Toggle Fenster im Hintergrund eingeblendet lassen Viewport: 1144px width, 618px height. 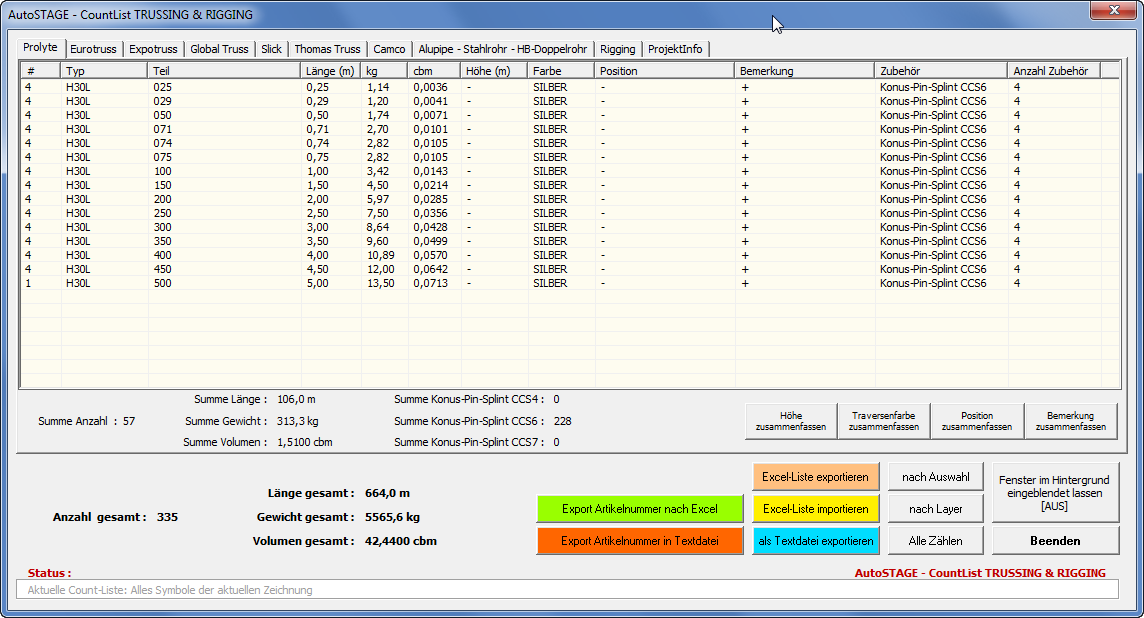pos(1054,493)
